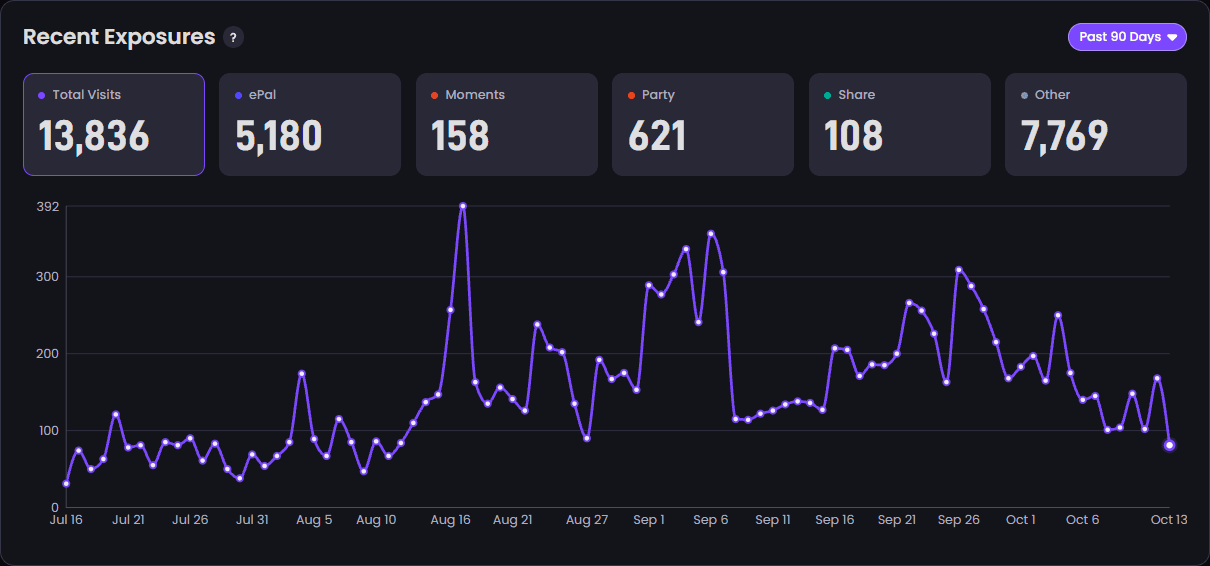The width and height of the screenshot is (1210, 566).
Task: Click the Sep 26 peak data point
Action: click(x=959, y=270)
